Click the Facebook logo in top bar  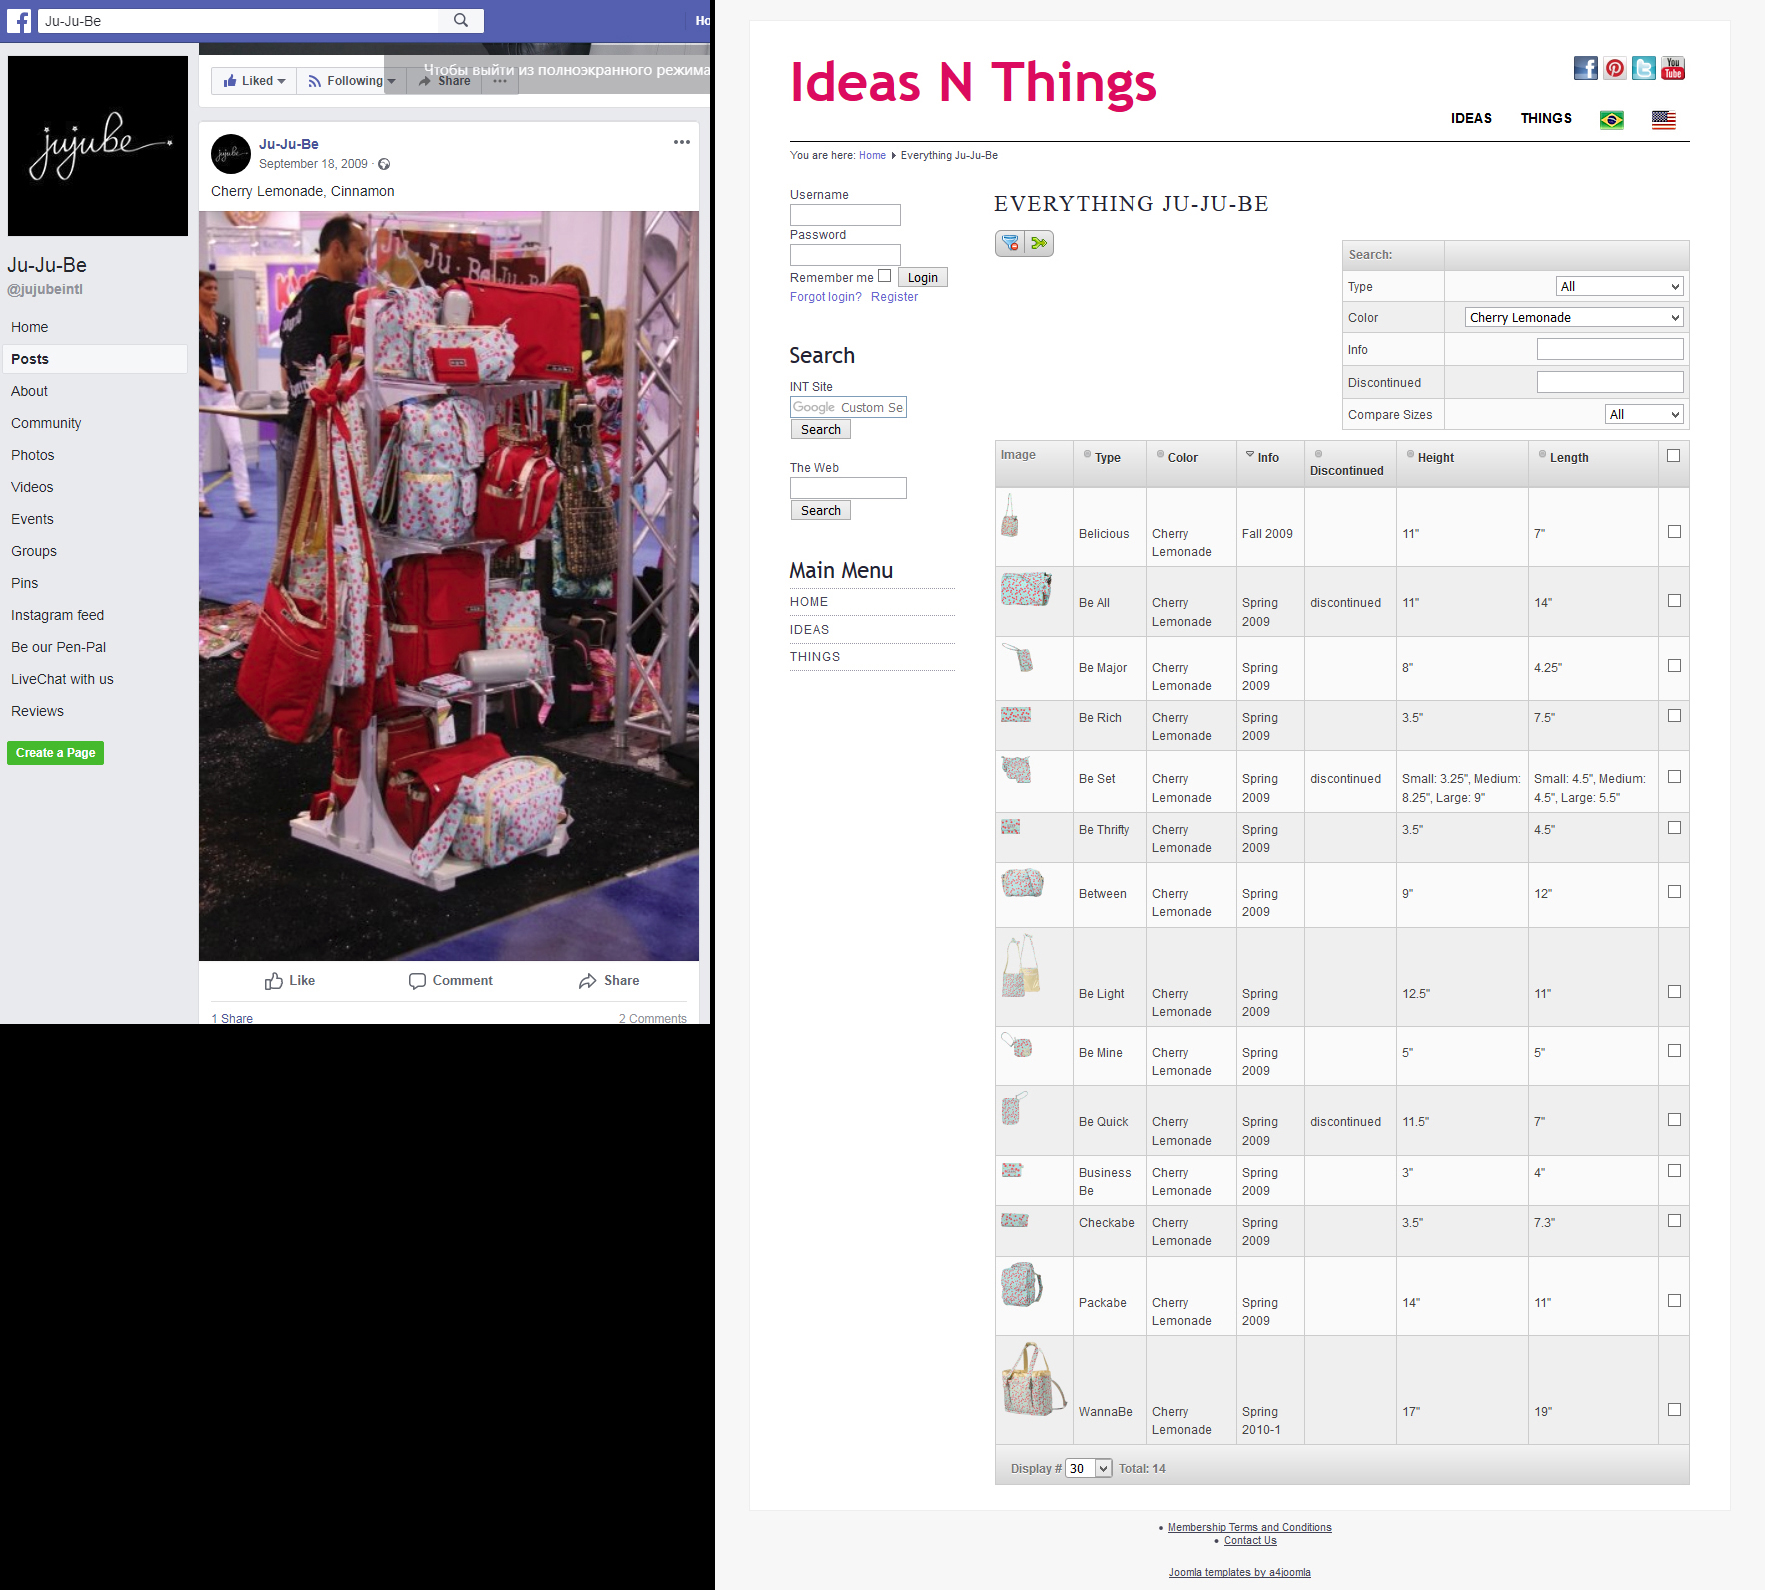click(x=19, y=20)
